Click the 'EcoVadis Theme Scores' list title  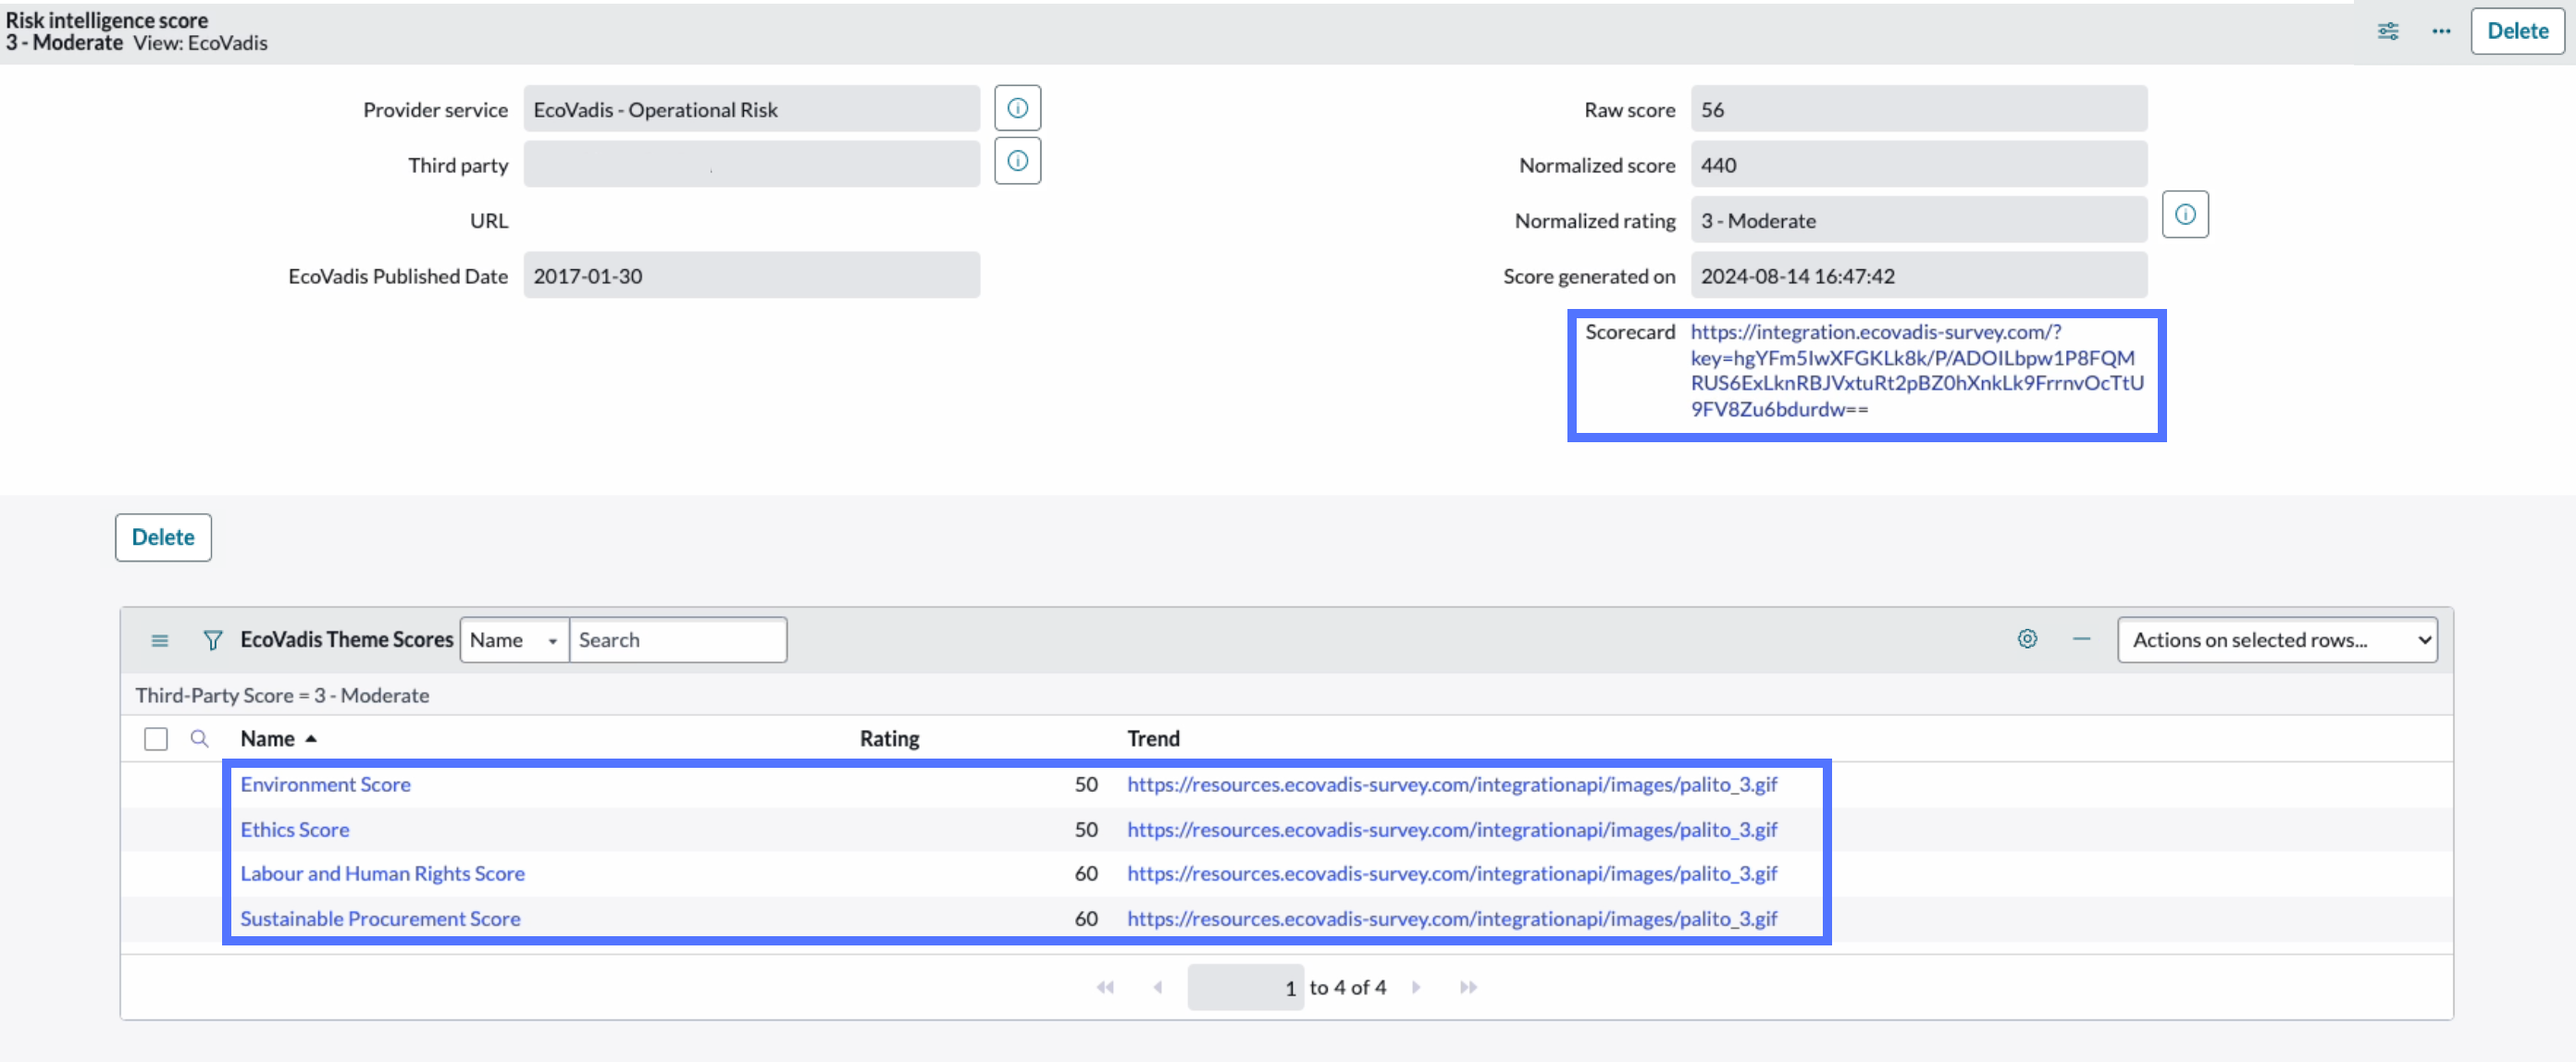[x=346, y=639]
